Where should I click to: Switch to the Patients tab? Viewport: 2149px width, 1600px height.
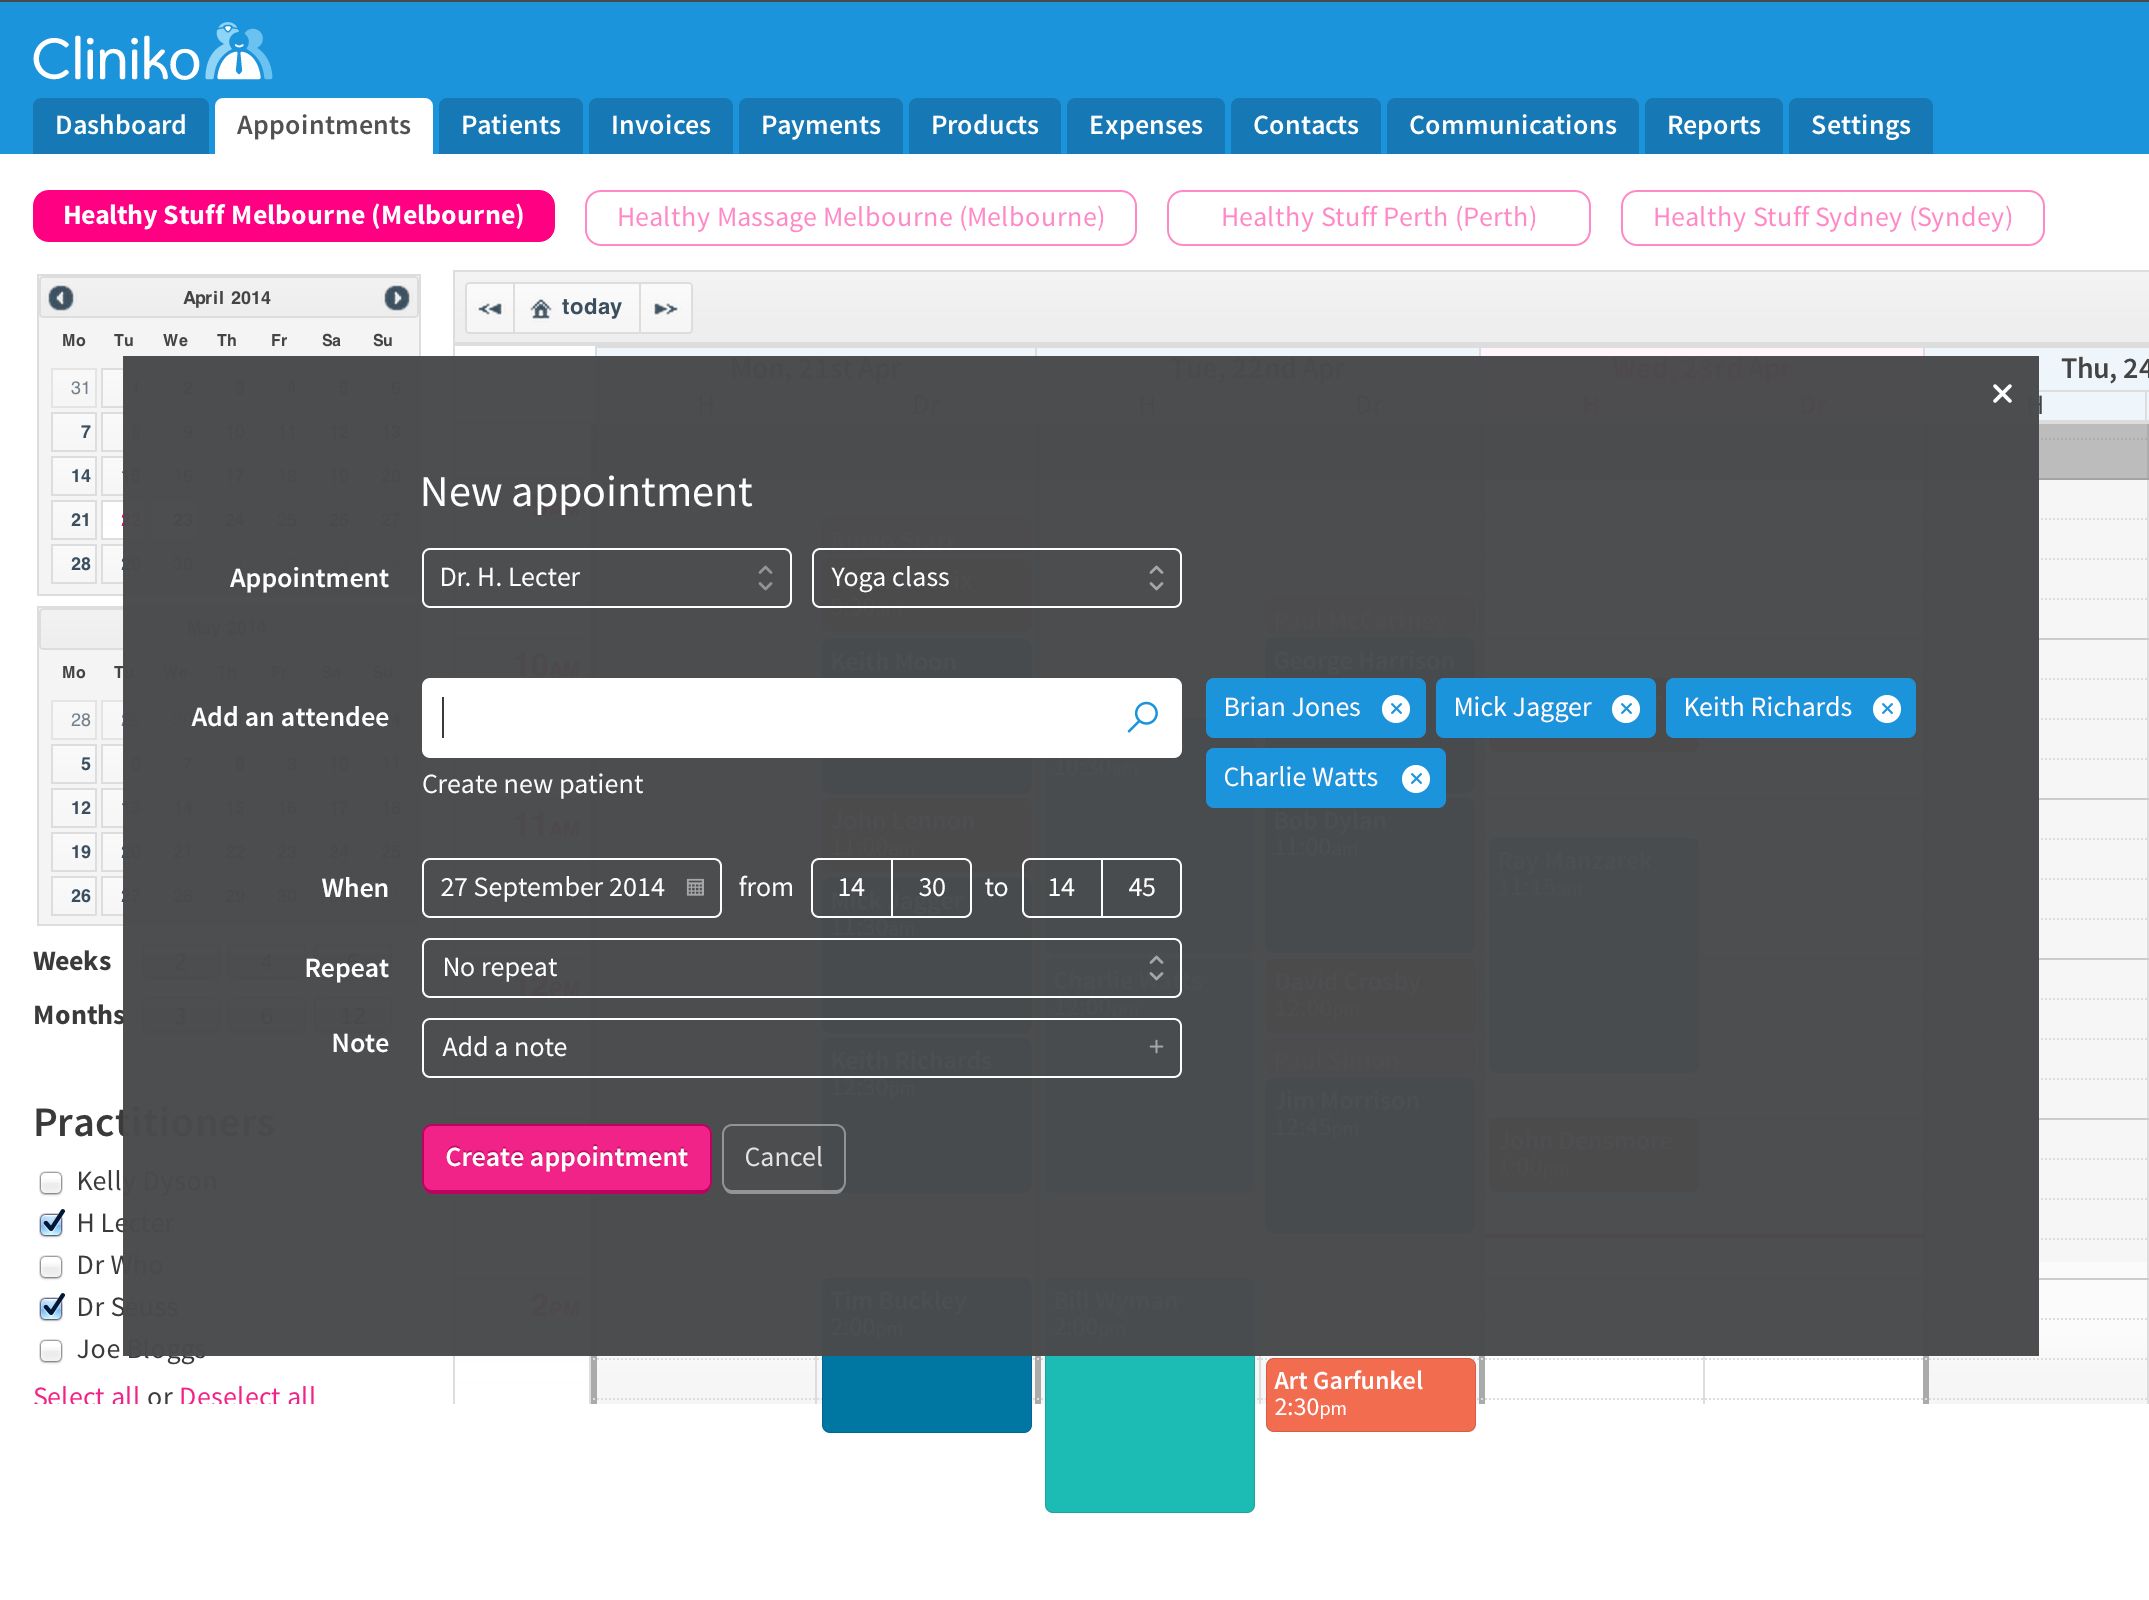(510, 126)
